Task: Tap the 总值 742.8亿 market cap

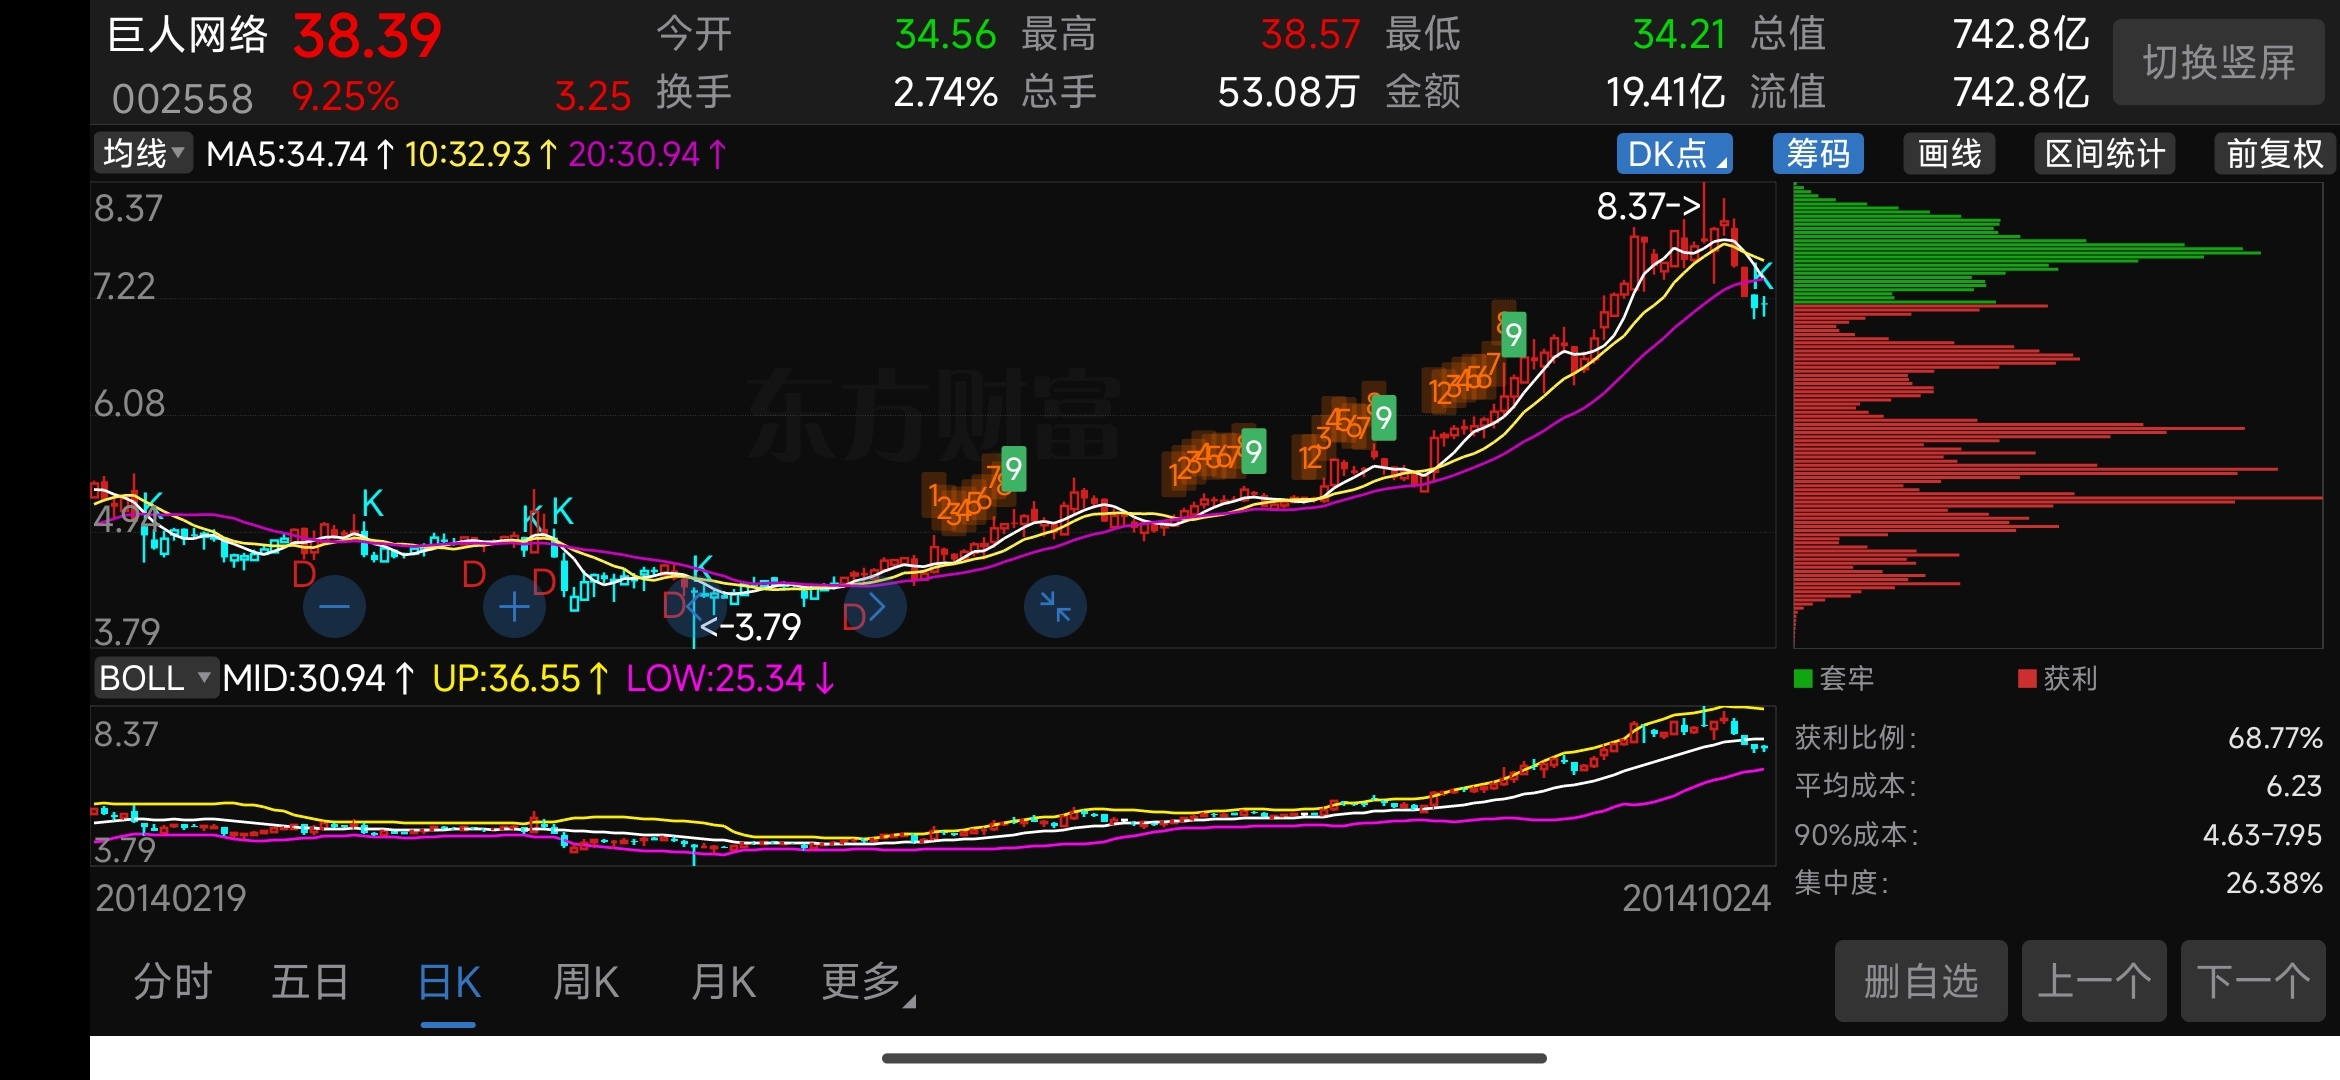Action: pyautogui.click(x=2021, y=35)
